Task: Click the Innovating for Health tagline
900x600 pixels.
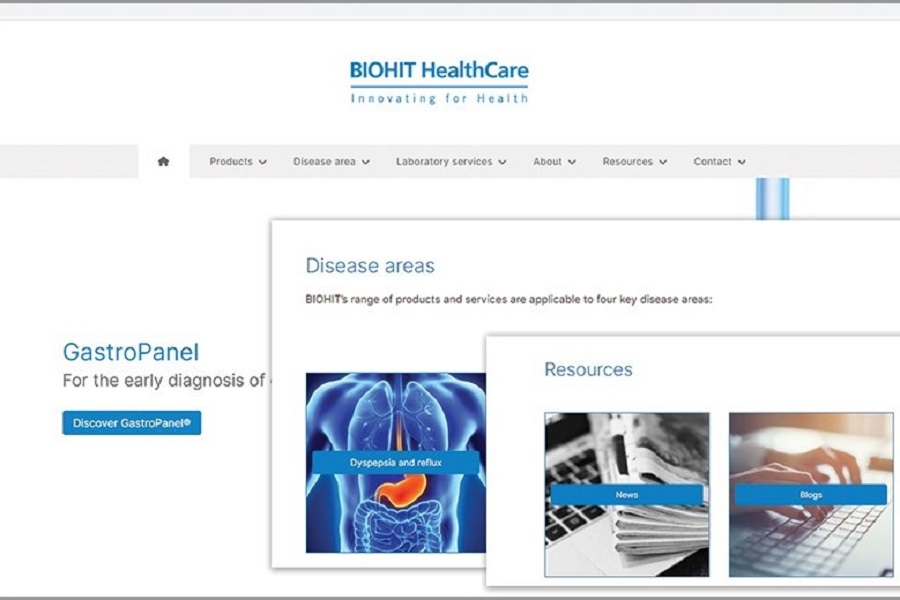Action: 439,99
